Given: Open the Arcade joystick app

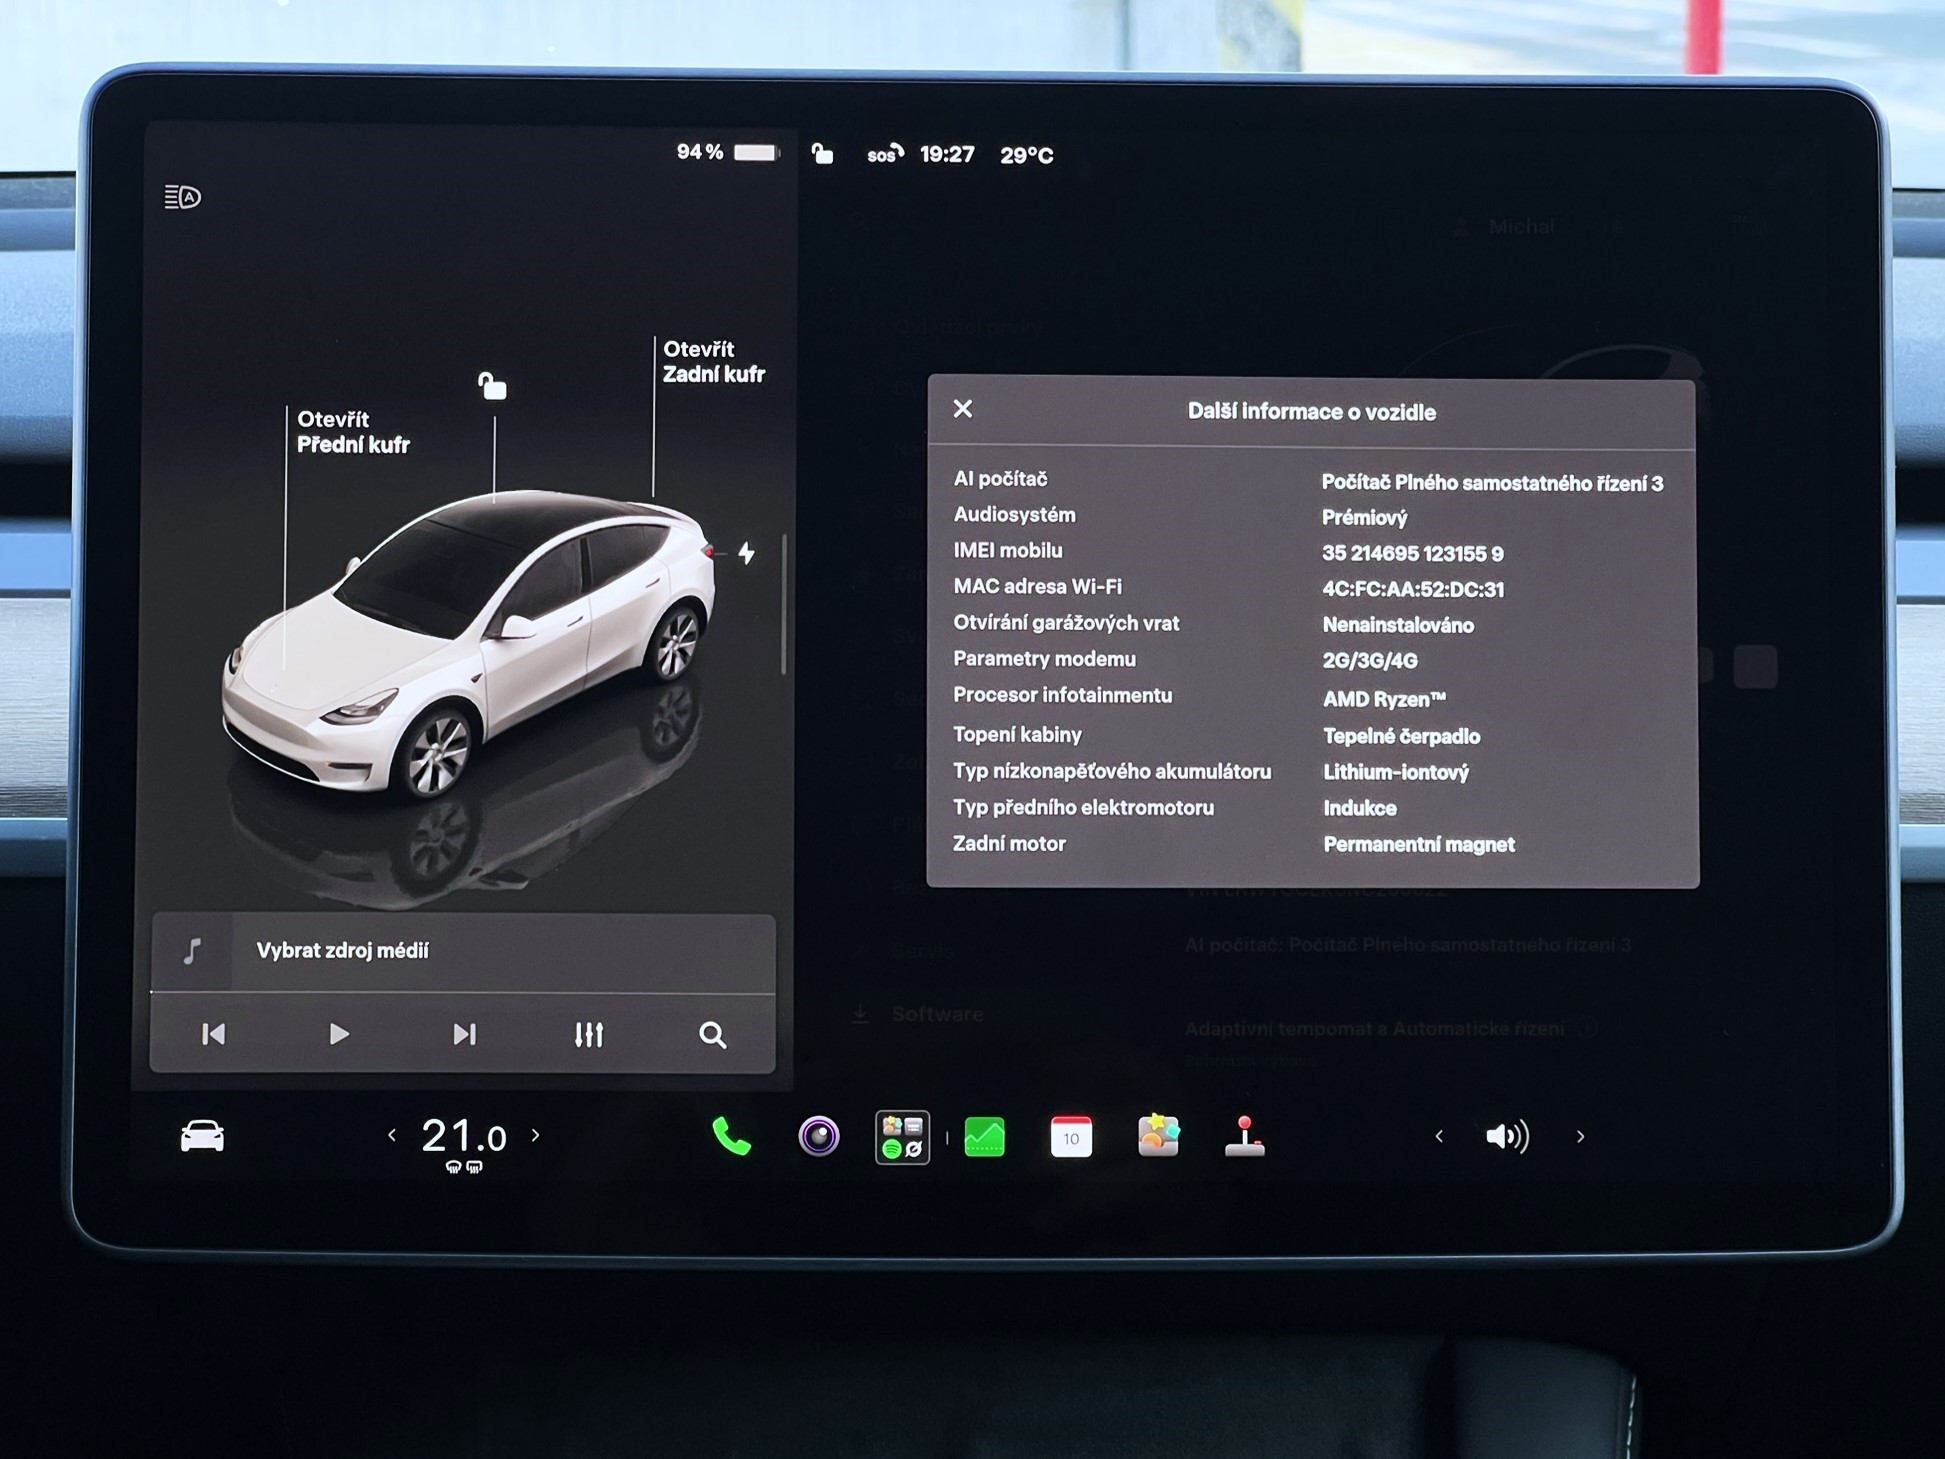Looking at the screenshot, I should point(1244,1137).
